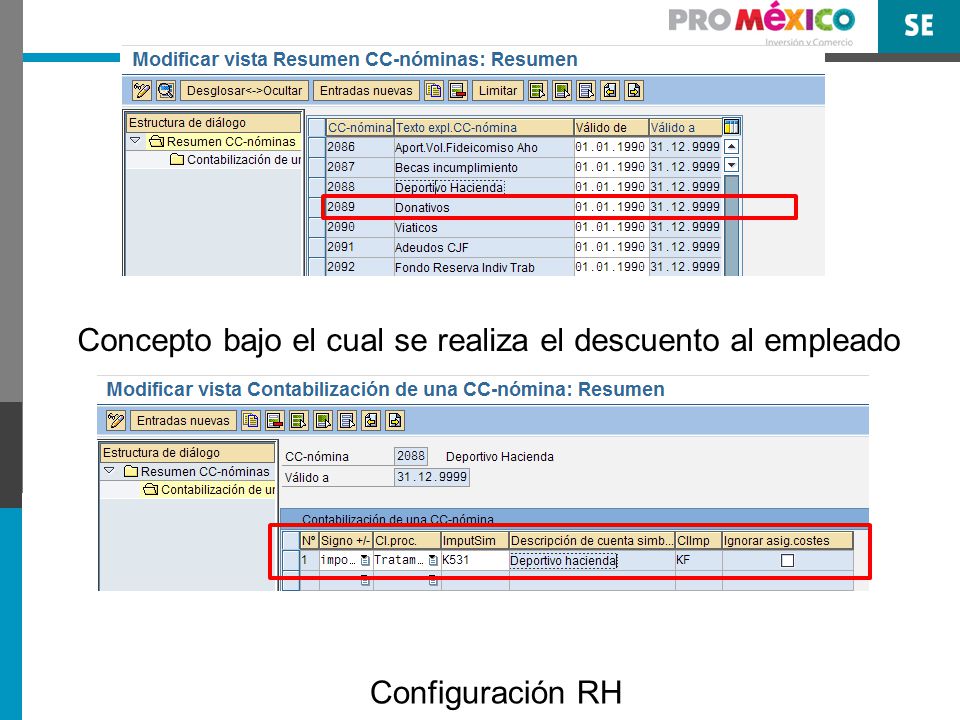
Task: Click right-arrow page icon in Contabilización toolbar
Action: [x=395, y=421]
